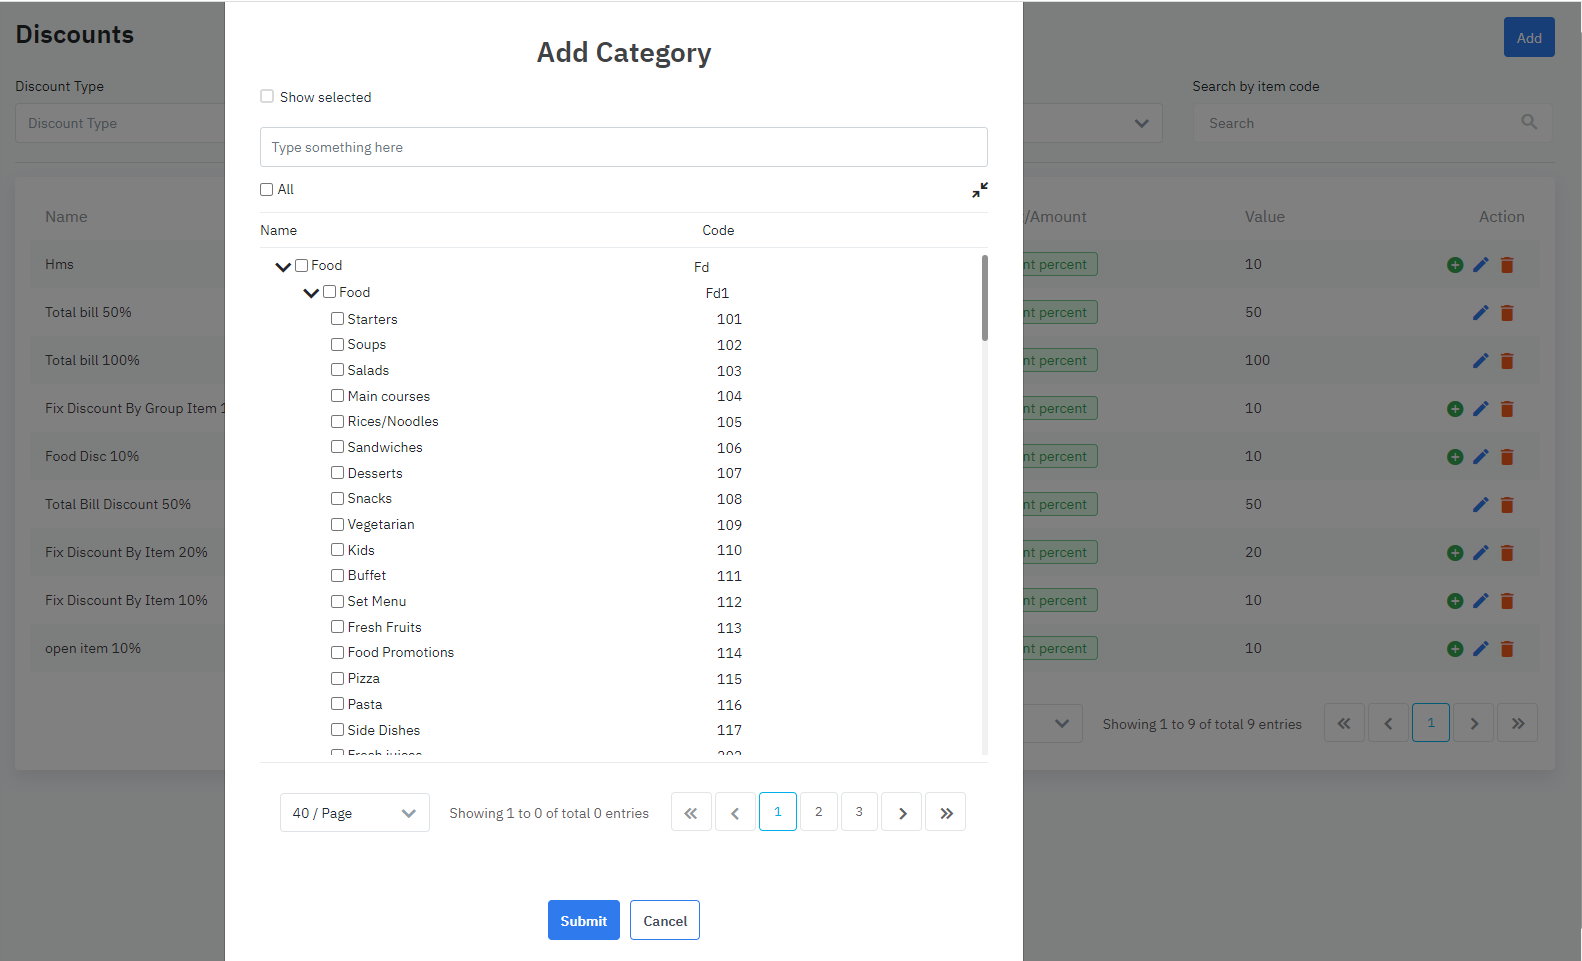Edit the Total bill 50% discount
This screenshot has width=1582, height=961.
coord(1481,313)
